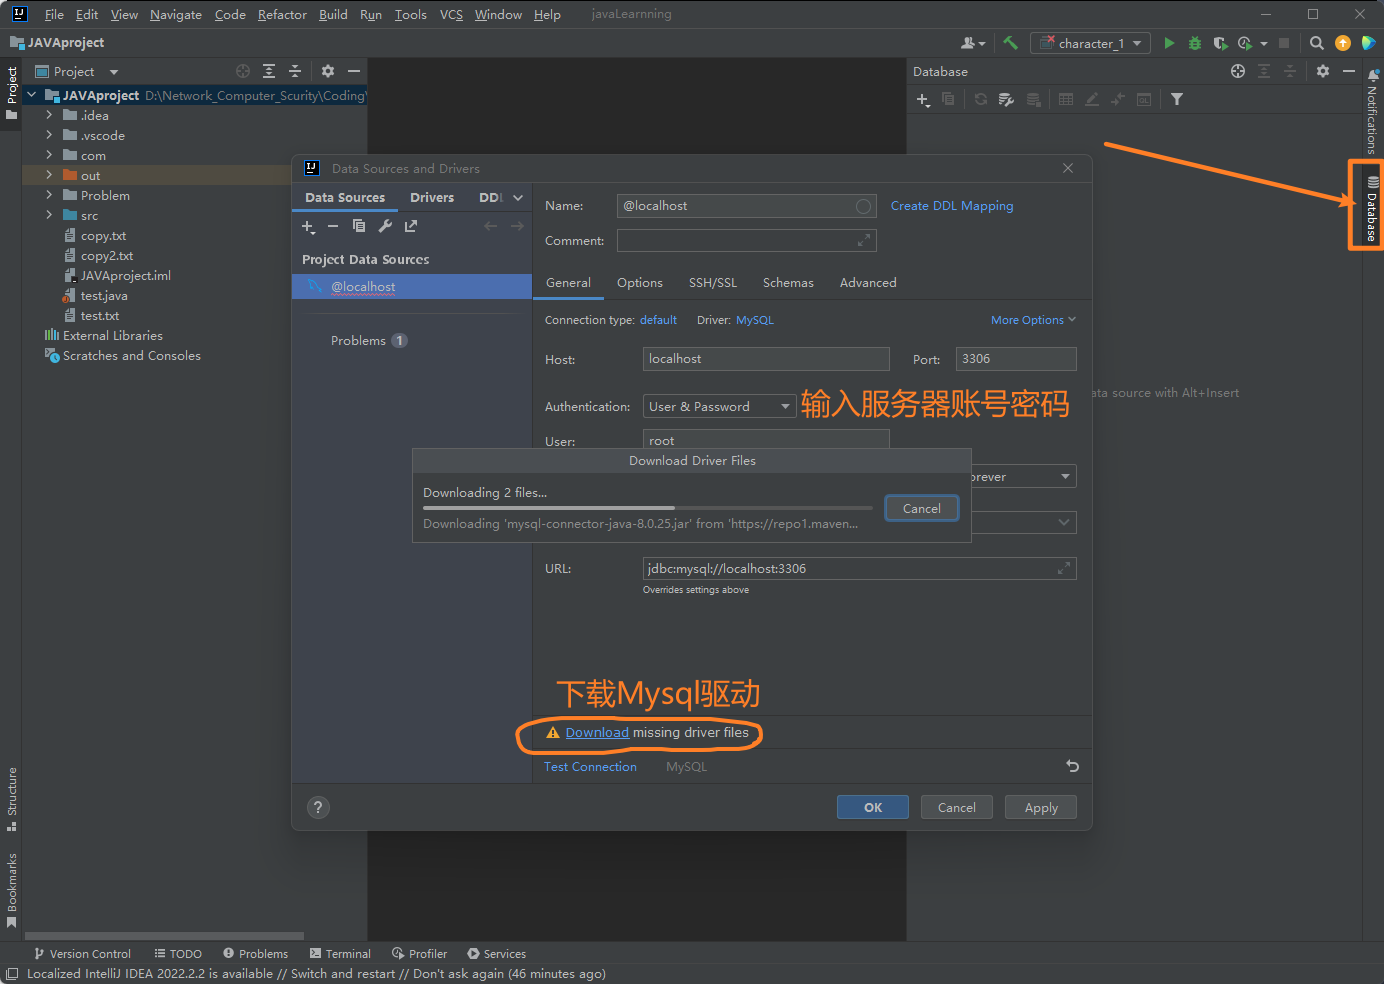The height and width of the screenshot is (984, 1384).
Task: Click the Database panel filter icon
Action: 1177,100
